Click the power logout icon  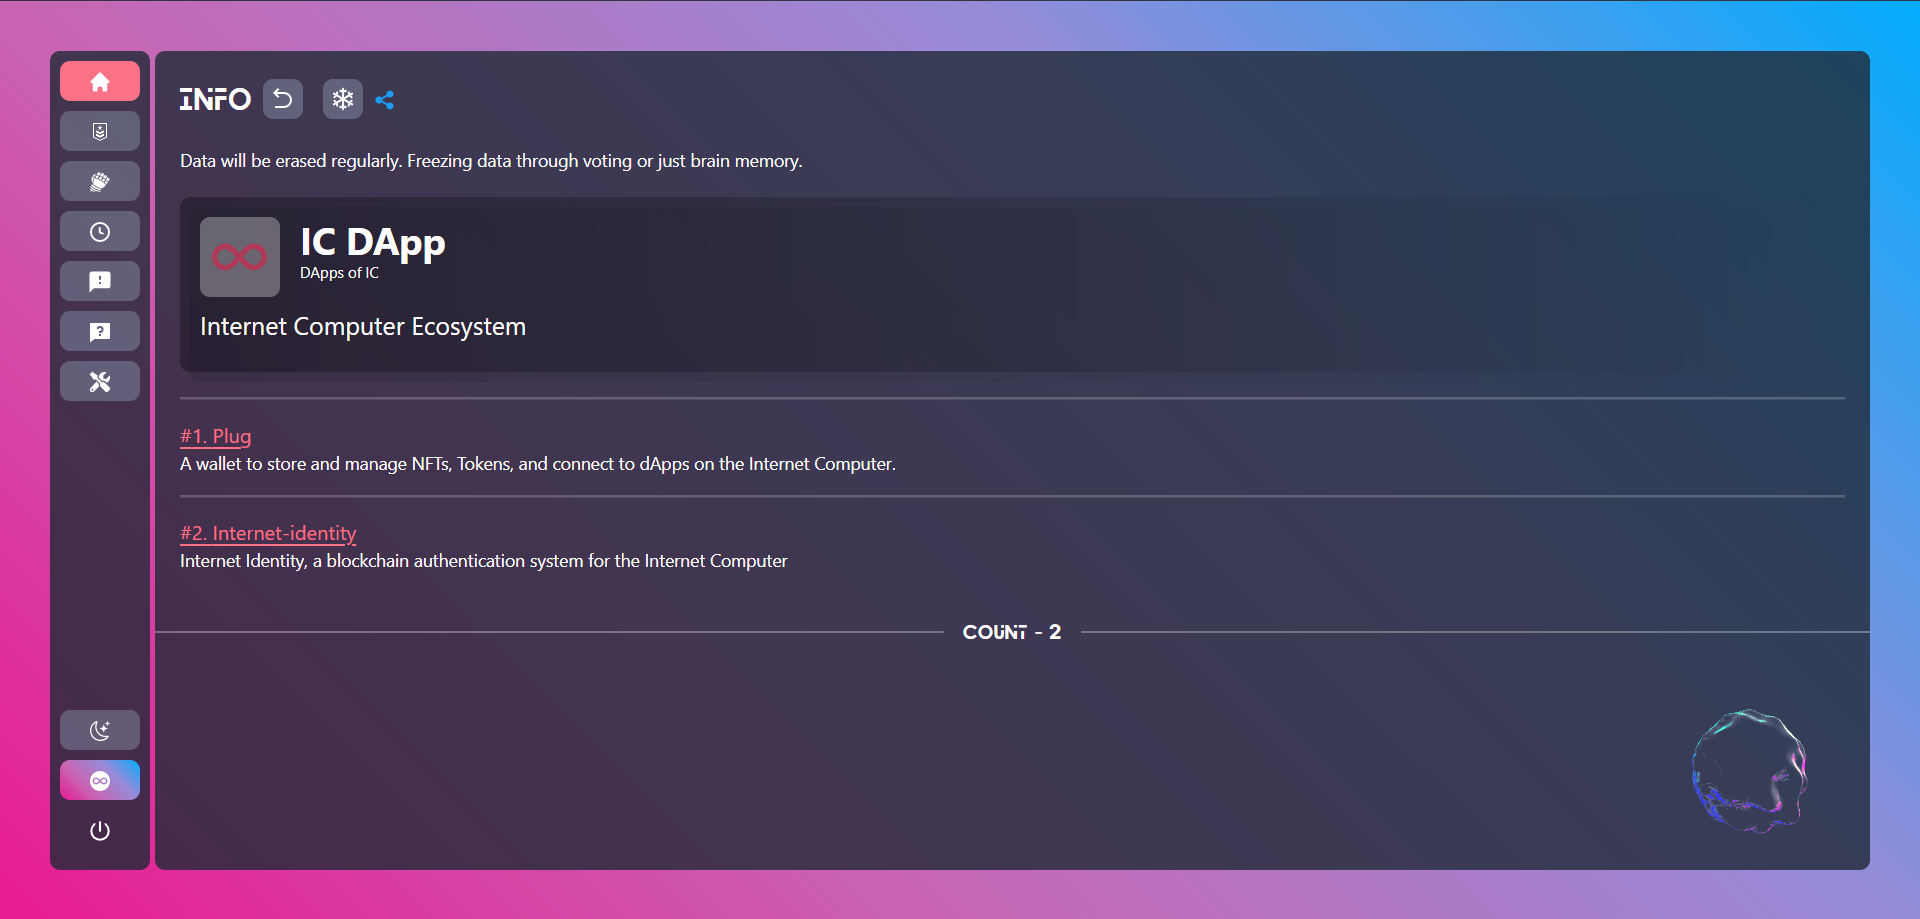100,830
